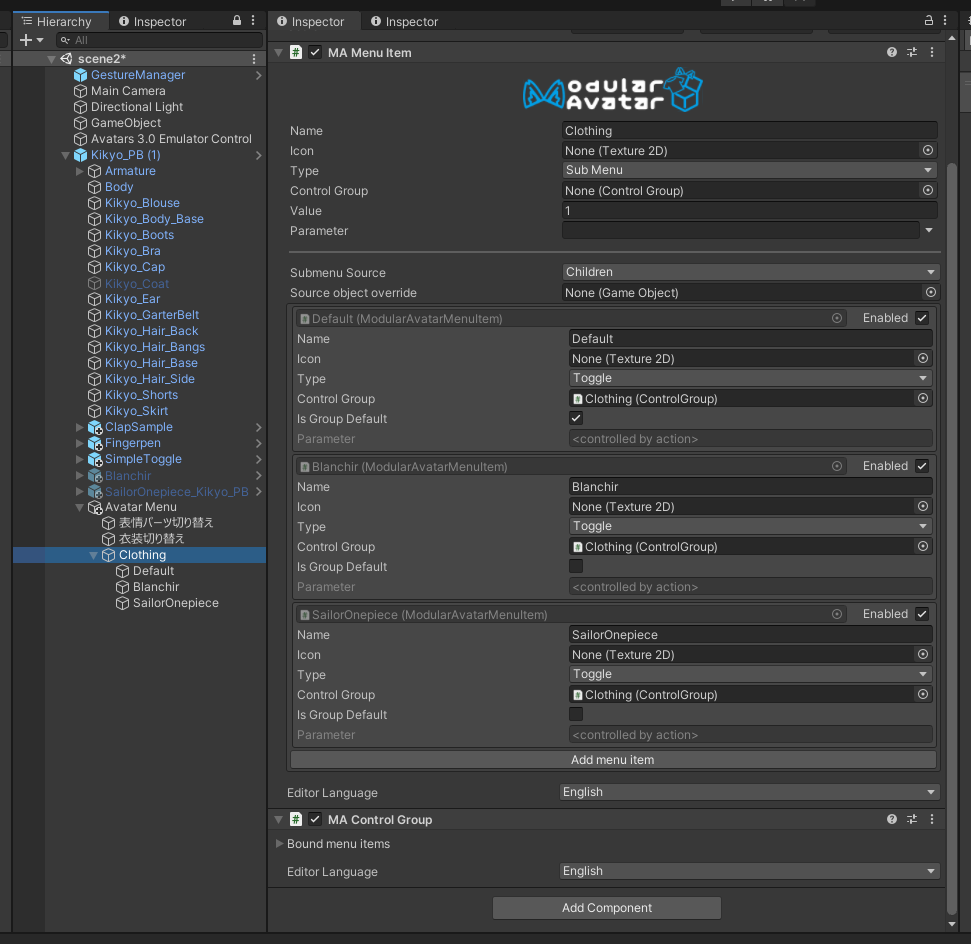Switch to the Hierarchy tab

coord(61,22)
